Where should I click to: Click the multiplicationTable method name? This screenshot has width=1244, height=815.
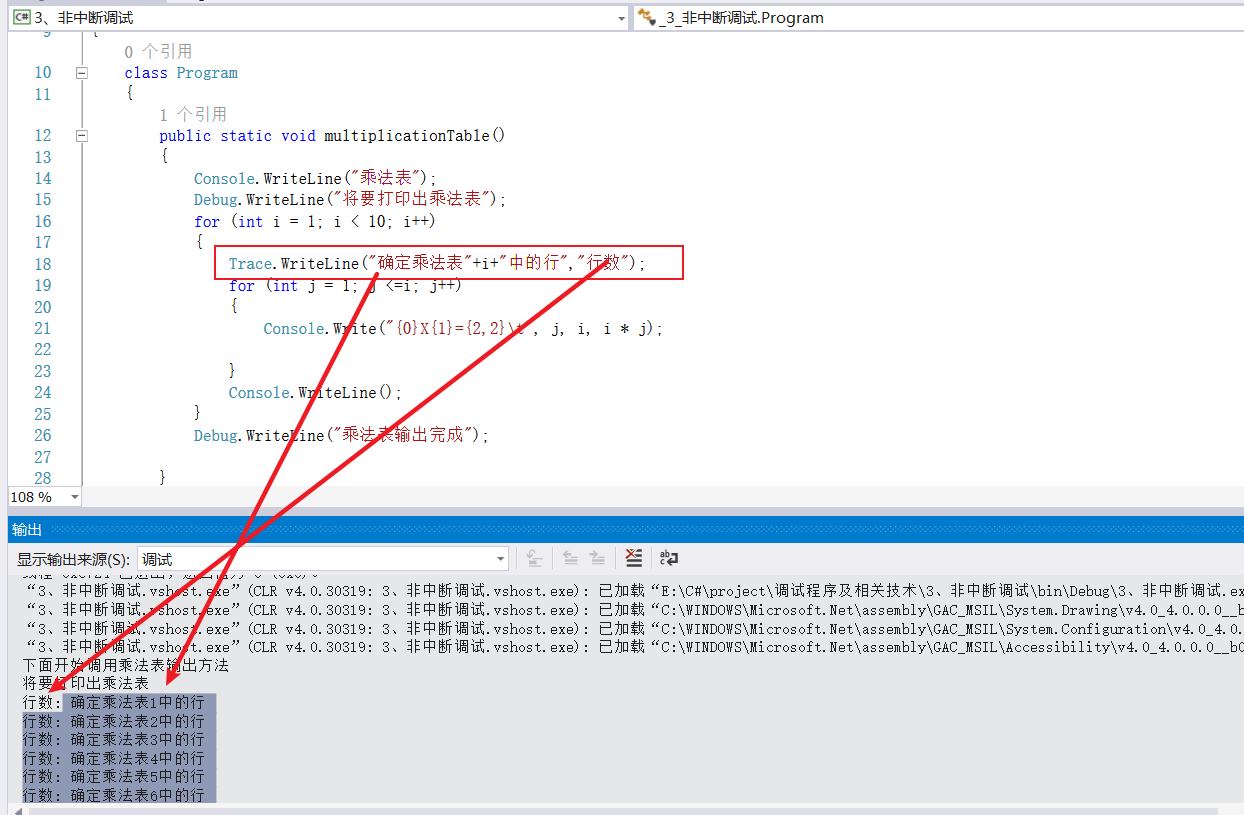point(407,136)
